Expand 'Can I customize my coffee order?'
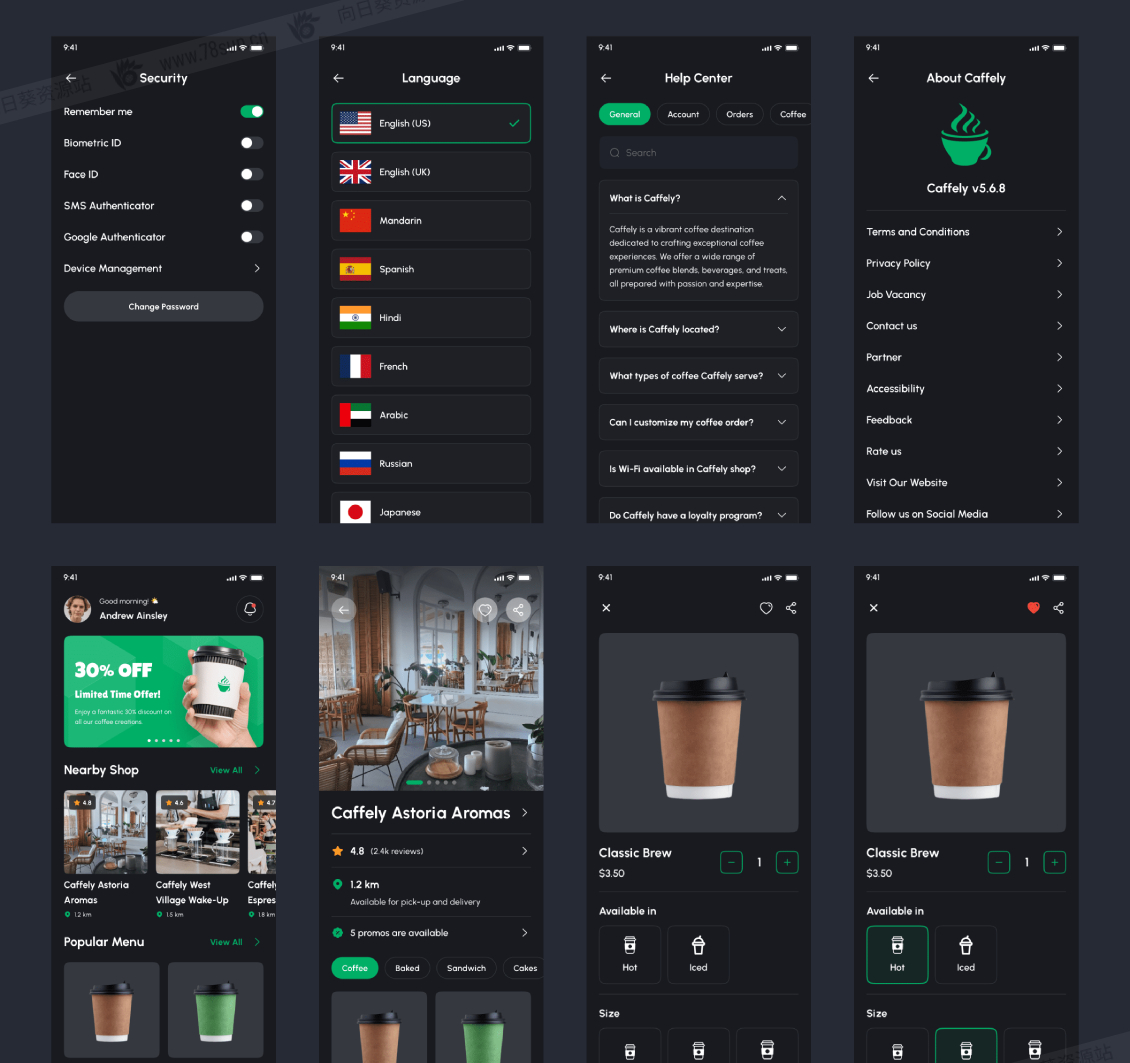Screen dimensions: 1130x1063 698,422
